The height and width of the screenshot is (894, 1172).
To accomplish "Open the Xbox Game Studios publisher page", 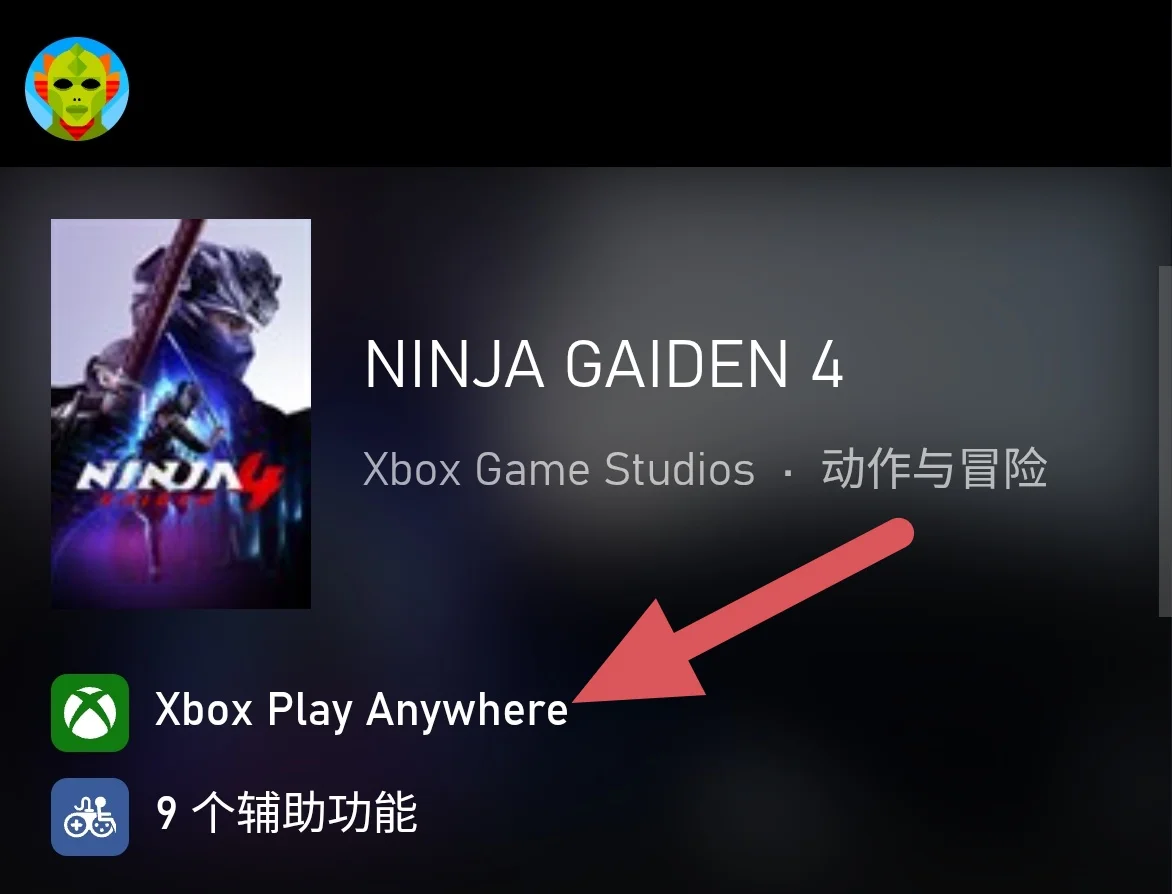I will tap(558, 469).
